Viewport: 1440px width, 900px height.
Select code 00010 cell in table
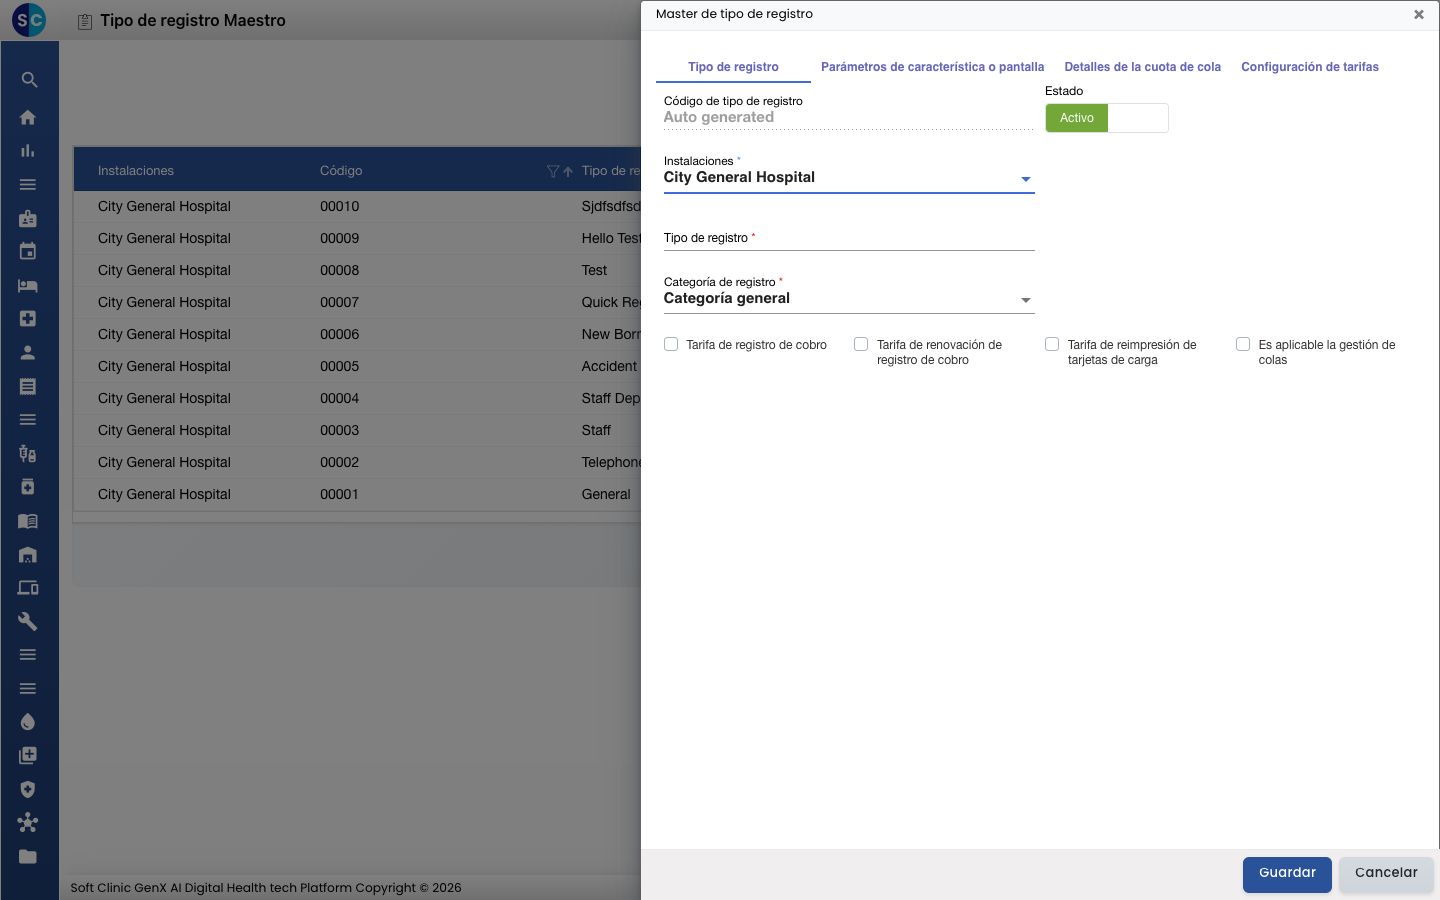click(340, 206)
